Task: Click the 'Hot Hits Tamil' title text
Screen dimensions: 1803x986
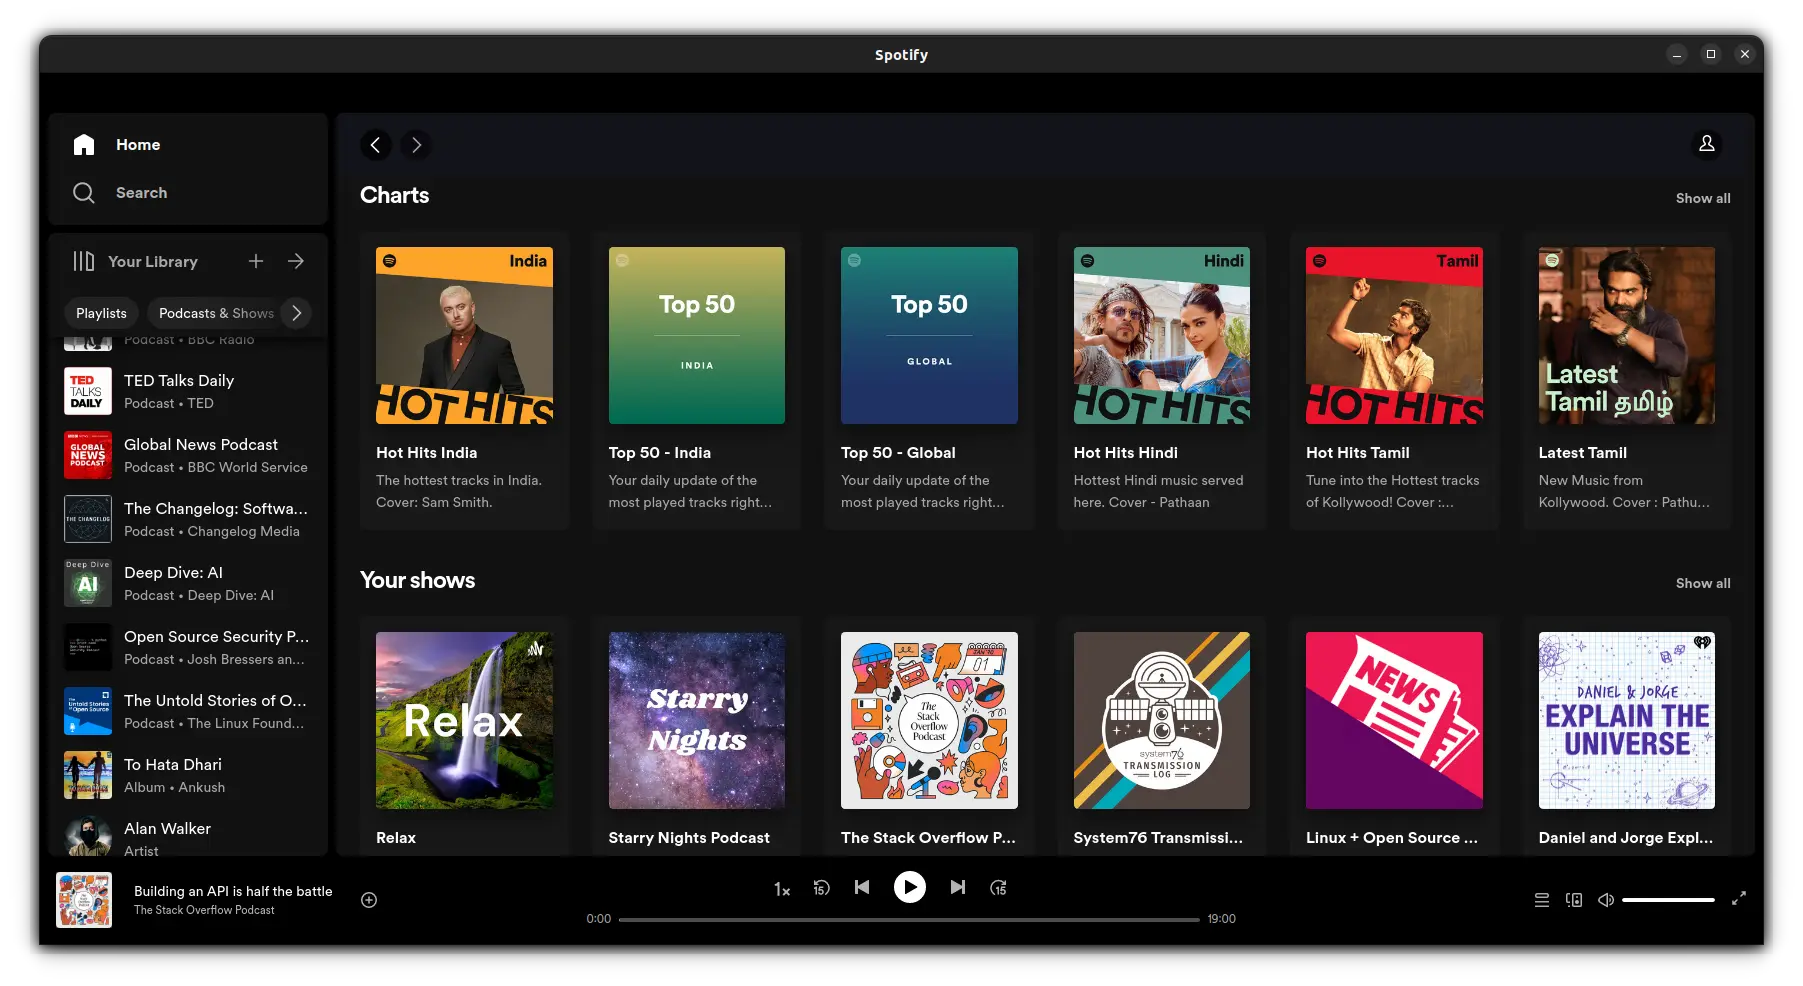Action: (x=1358, y=453)
